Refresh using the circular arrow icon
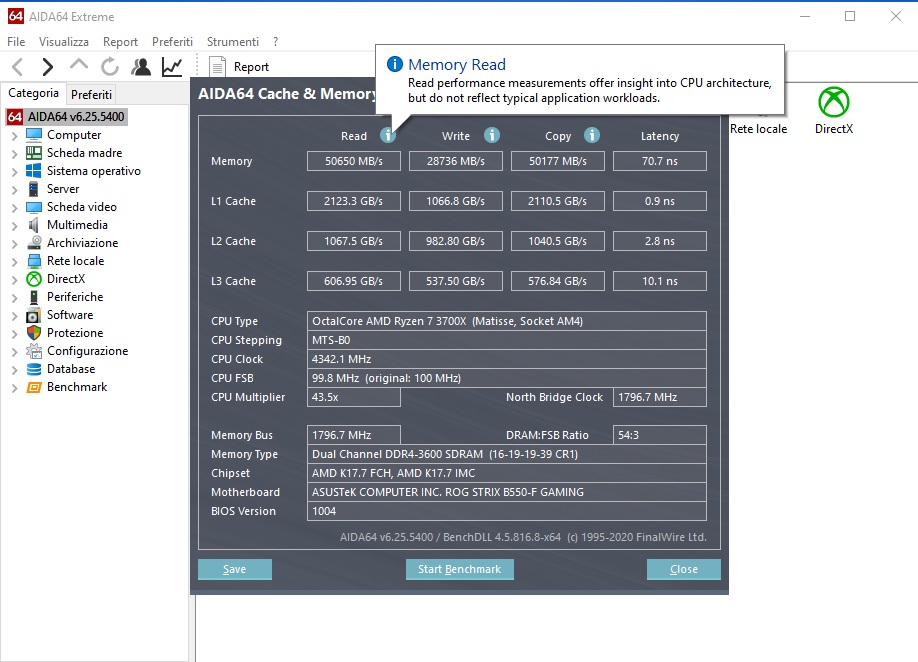 109,67
